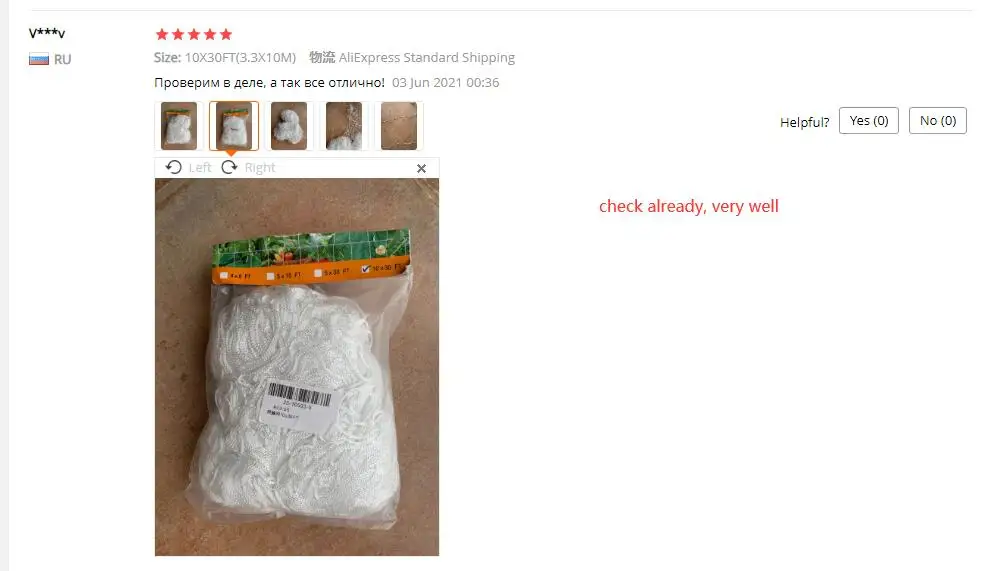Mark review helpful with Yes (0)
Image resolution: width=991 pixels, height=571 pixels.
pyautogui.click(x=868, y=121)
